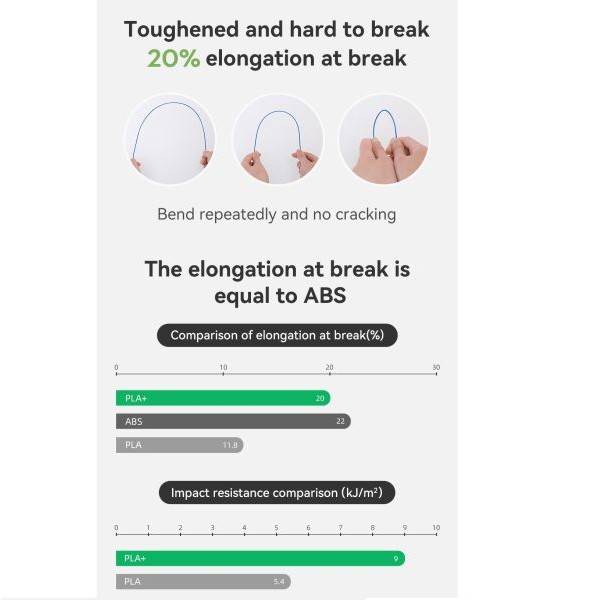Click the "Impact resistance comparison" pill label
600x600 pixels.
pyautogui.click(x=277, y=493)
